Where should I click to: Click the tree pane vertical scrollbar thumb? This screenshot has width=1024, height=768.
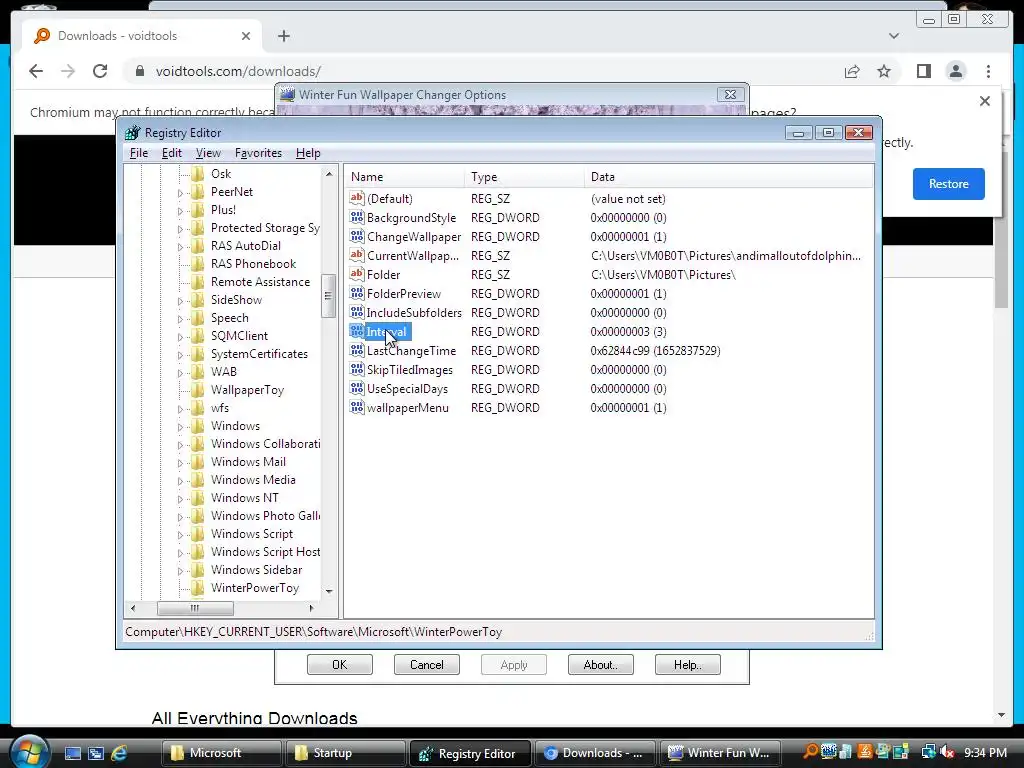[x=328, y=296]
